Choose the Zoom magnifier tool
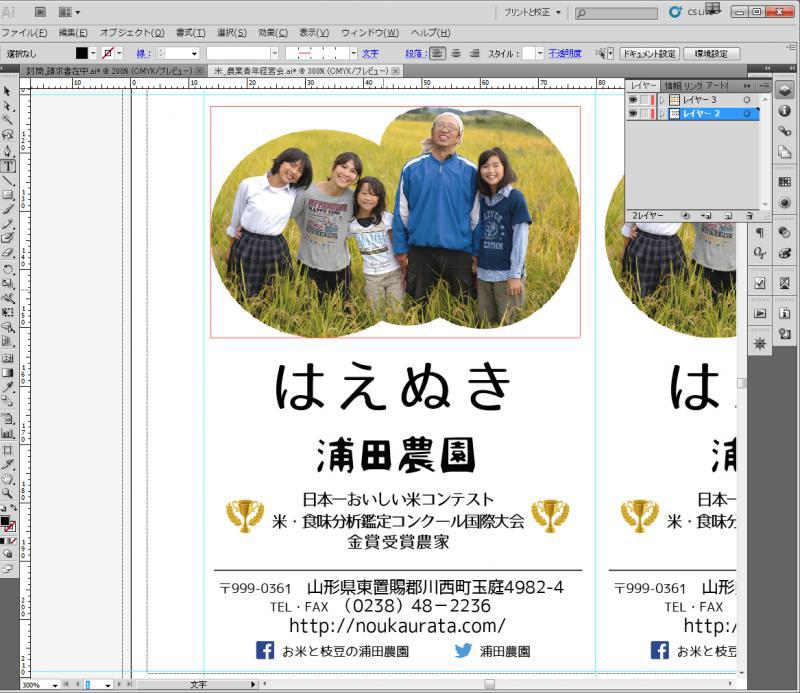 click(x=8, y=493)
